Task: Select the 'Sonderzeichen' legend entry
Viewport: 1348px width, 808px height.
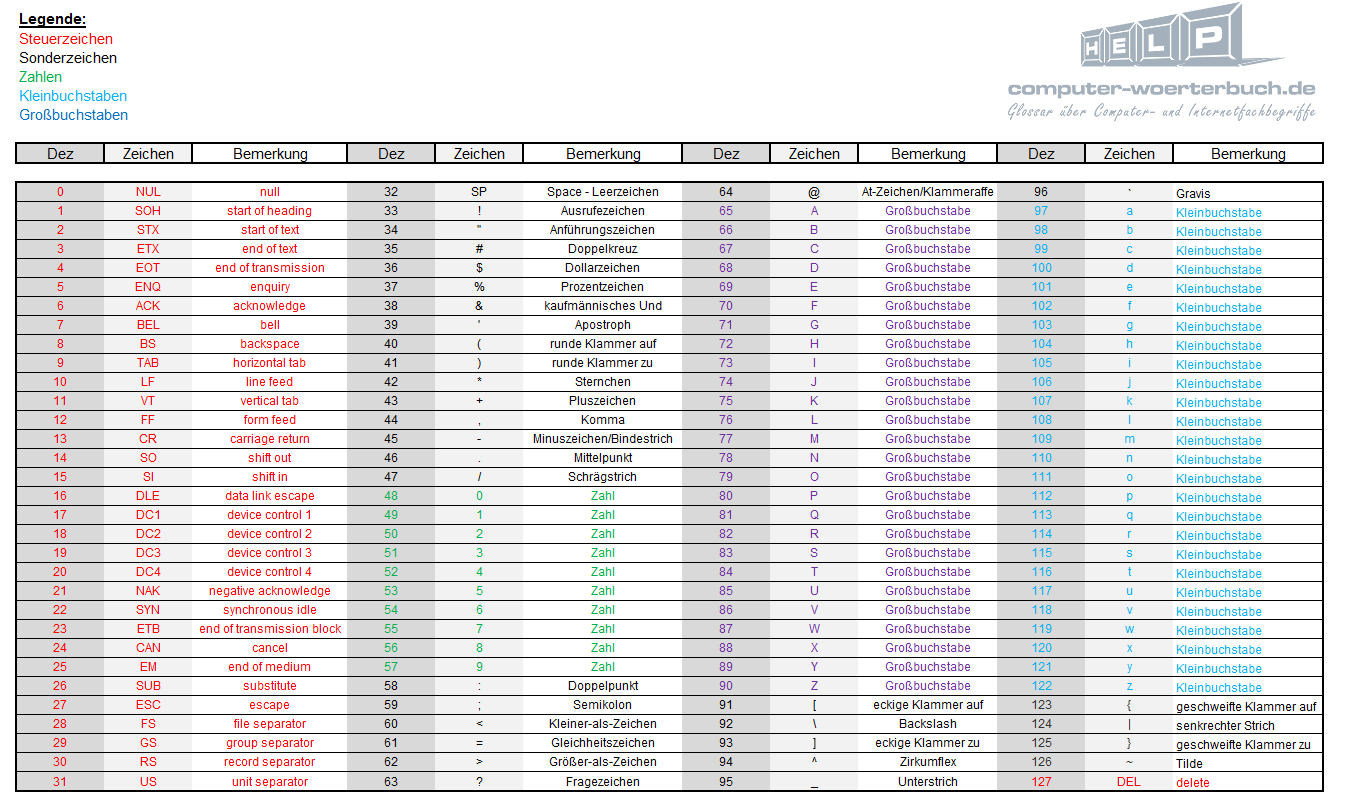Action: 68,58
